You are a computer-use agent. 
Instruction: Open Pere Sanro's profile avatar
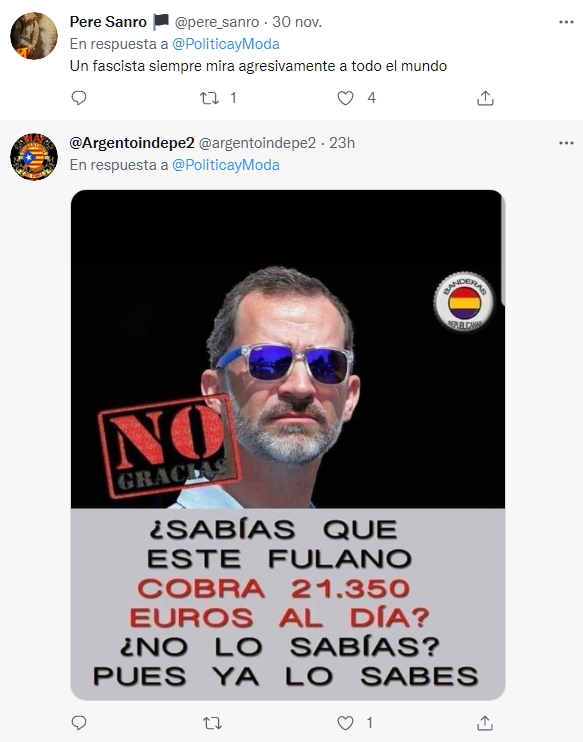[x=34, y=36]
